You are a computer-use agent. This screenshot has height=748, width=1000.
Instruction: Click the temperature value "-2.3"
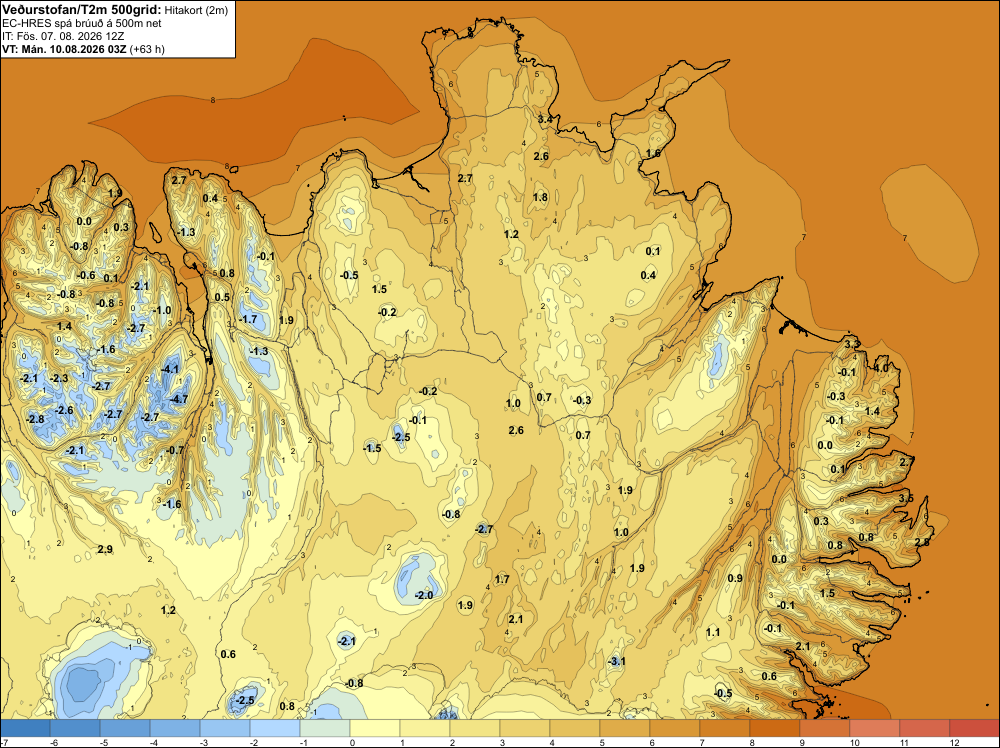[59, 378]
